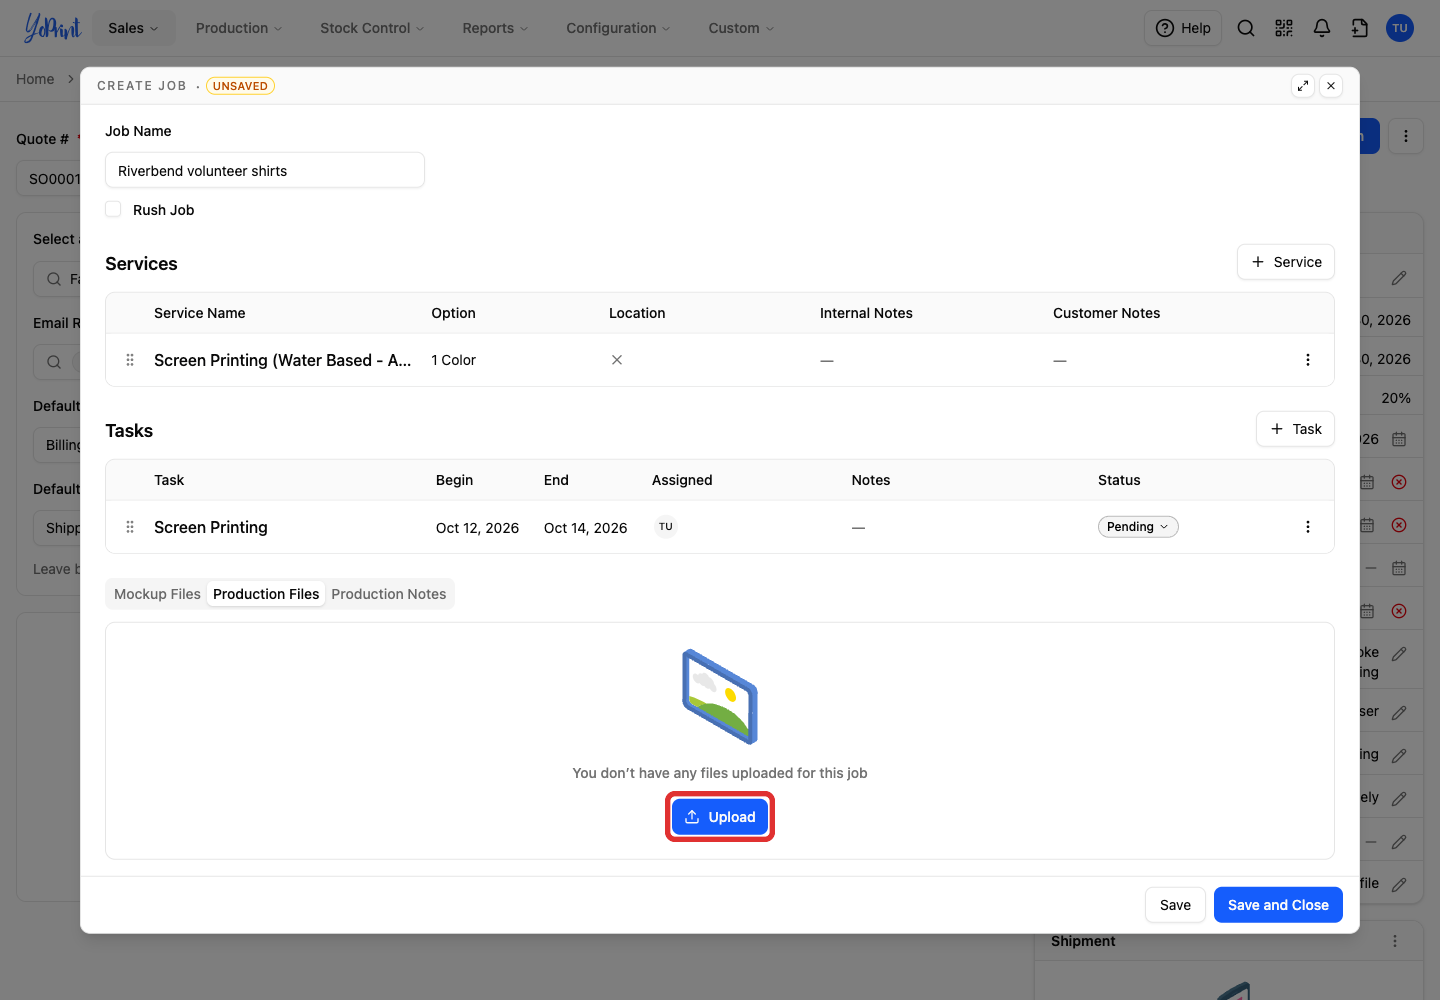Screen dimensions: 1440x1000
Task: Open the Shipment card three-dot menu
Action: [x=1395, y=941]
